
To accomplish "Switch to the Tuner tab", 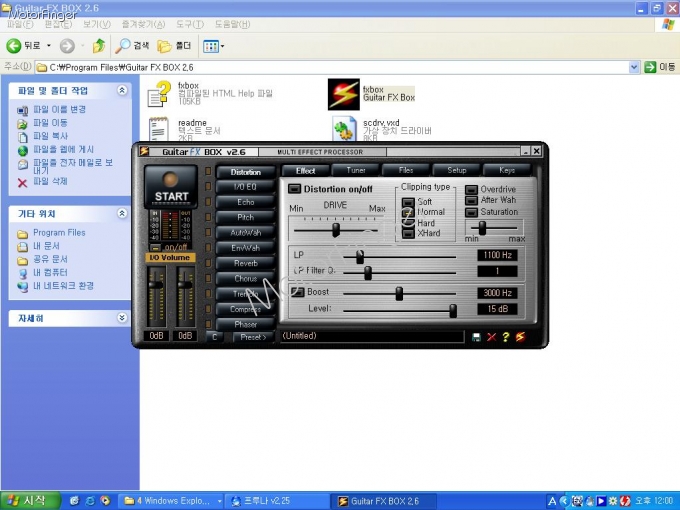I will [356, 171].
